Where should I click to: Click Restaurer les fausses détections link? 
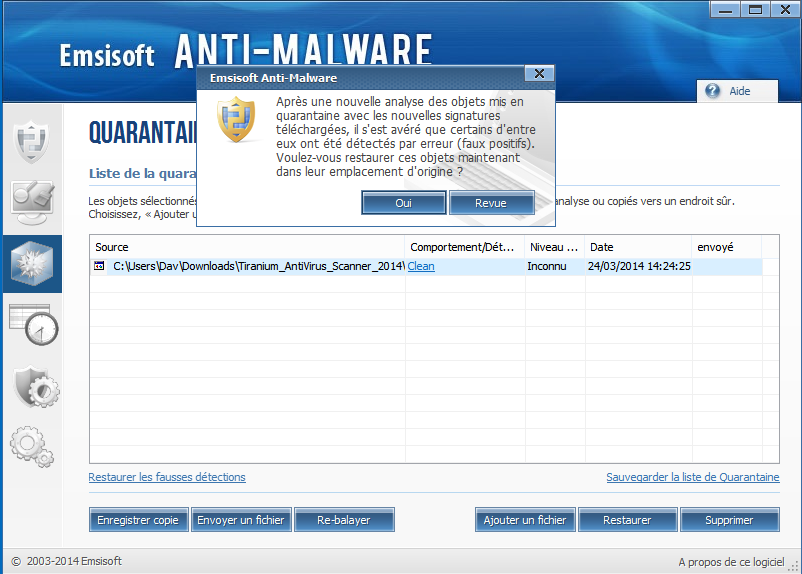(x=167, y=477)
